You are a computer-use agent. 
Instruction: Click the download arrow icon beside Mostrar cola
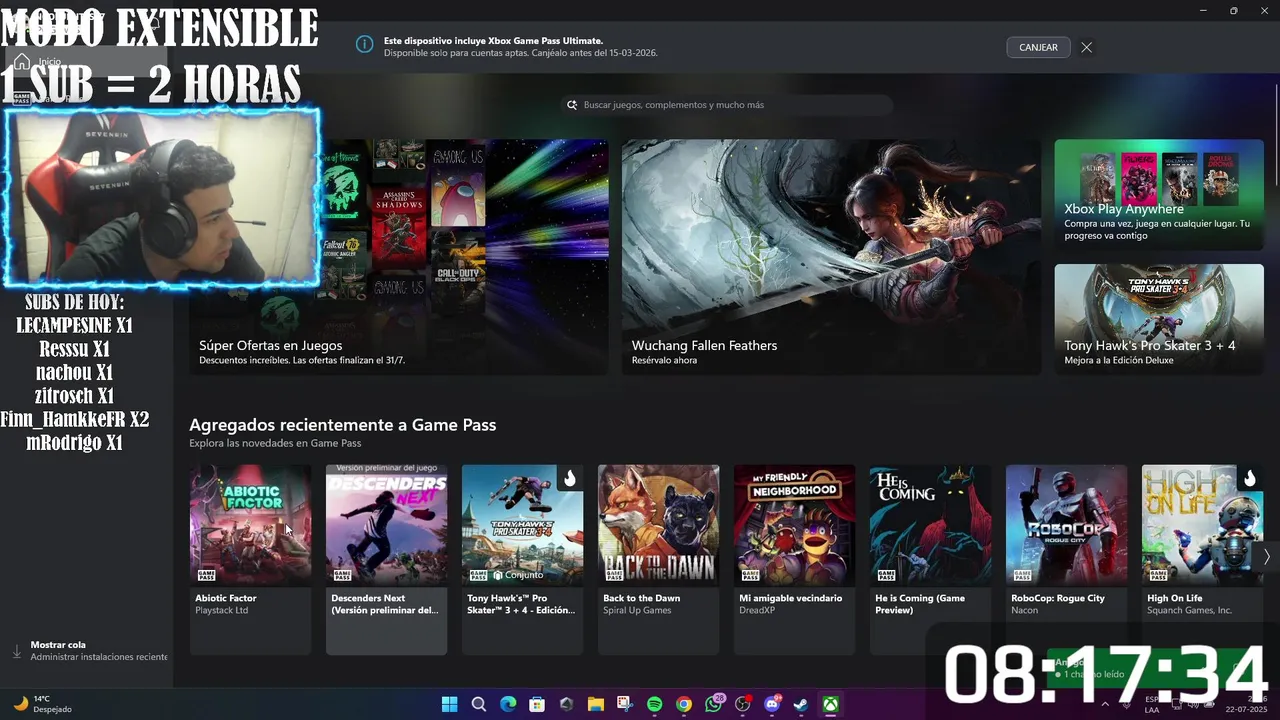coord(16,651)
